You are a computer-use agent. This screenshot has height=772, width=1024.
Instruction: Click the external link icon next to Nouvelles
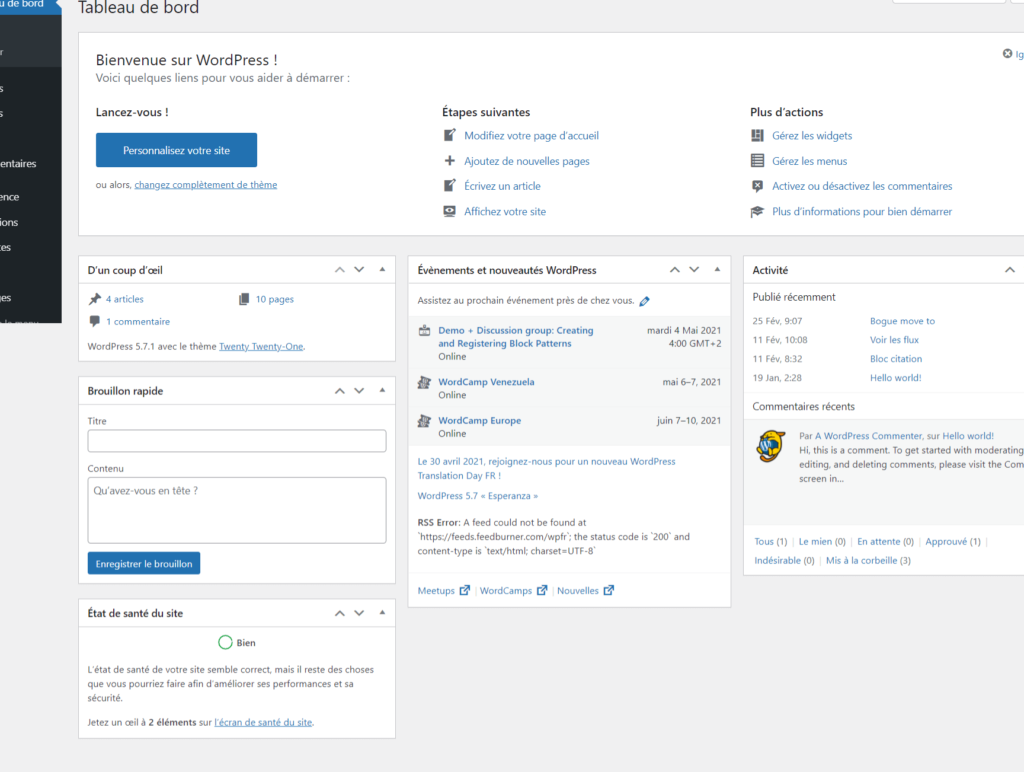coord(609,590)
